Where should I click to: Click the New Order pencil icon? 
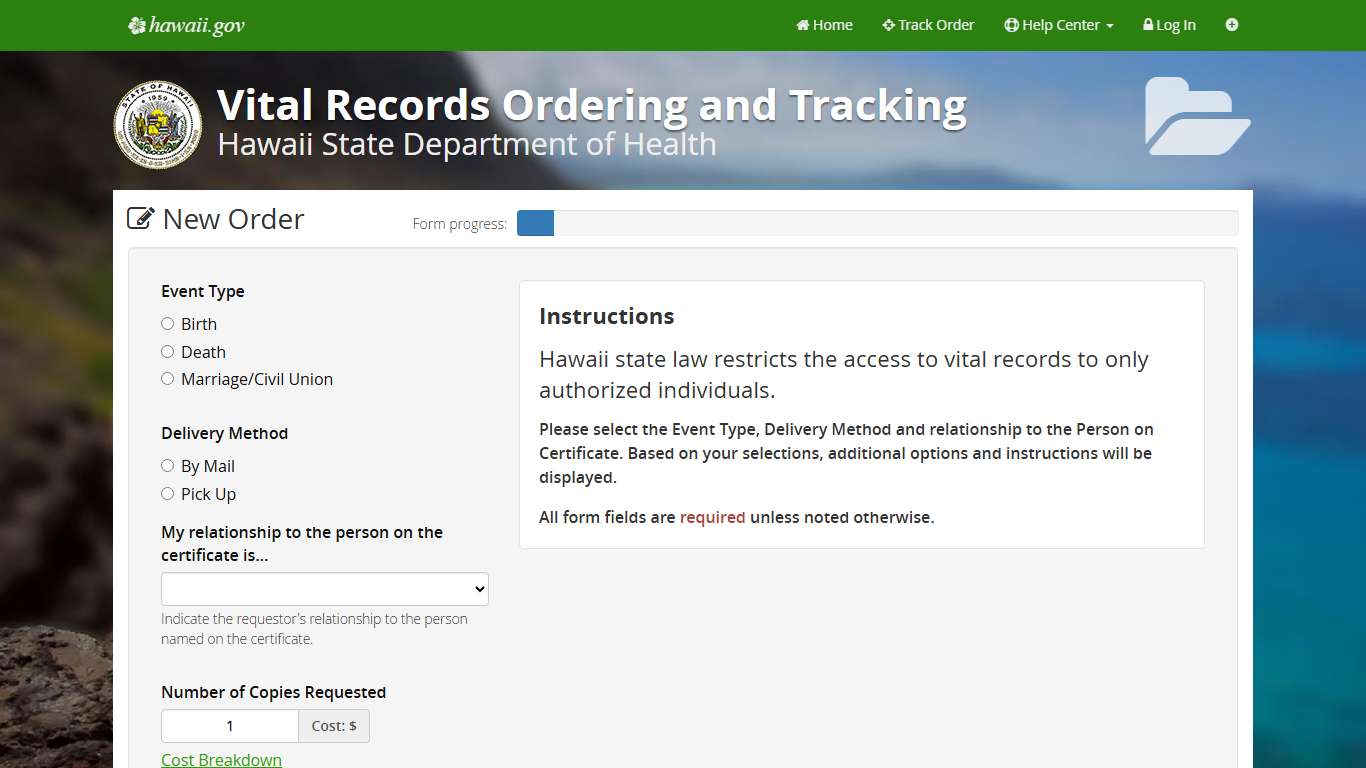(x=140, y=217)
